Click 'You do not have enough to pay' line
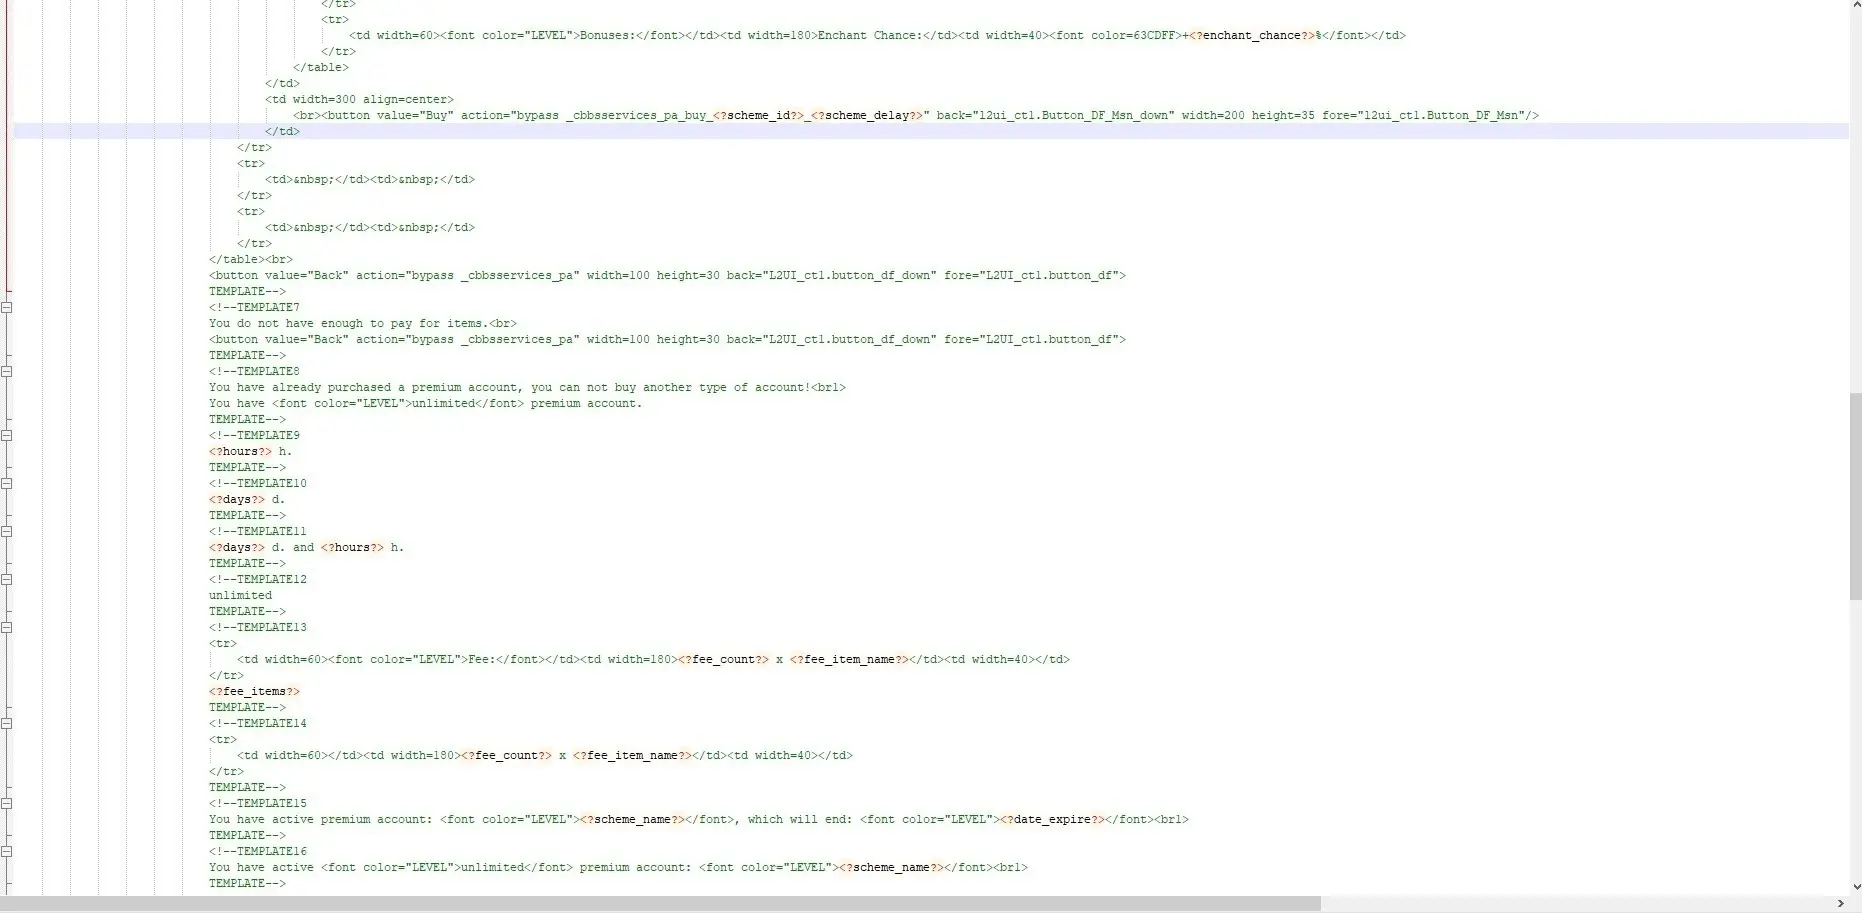Viewport: 1862px width, 914px height. click(363, 324)
